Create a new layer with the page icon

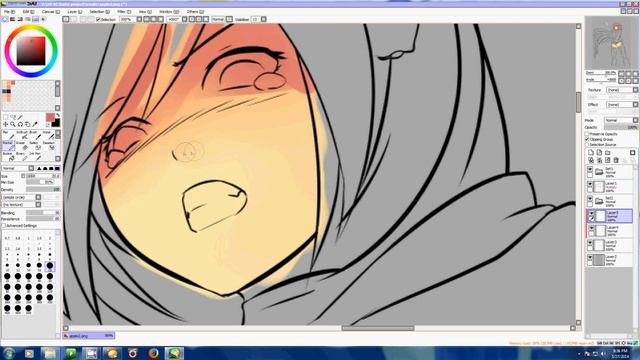click(591, 153)
